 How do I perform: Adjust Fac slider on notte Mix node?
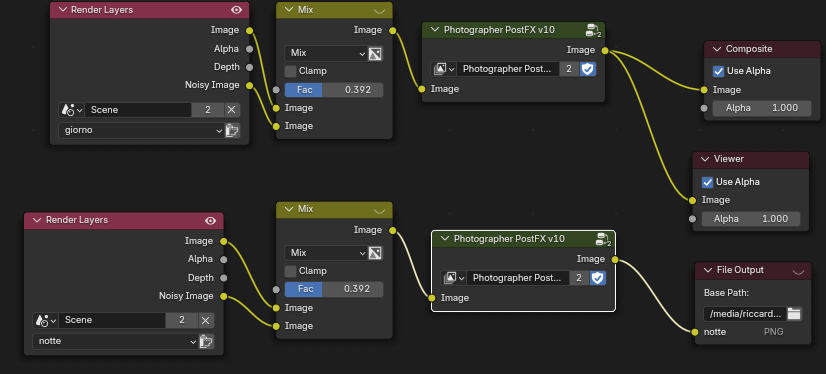click(334, 289)
